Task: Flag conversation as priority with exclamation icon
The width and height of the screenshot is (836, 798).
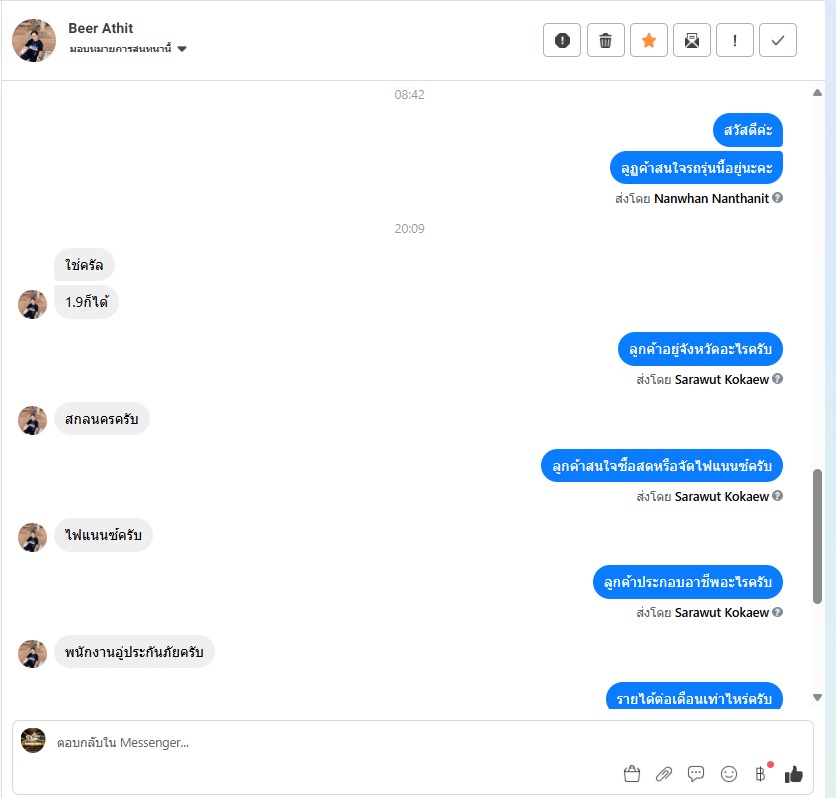Action: click(735, 40)
